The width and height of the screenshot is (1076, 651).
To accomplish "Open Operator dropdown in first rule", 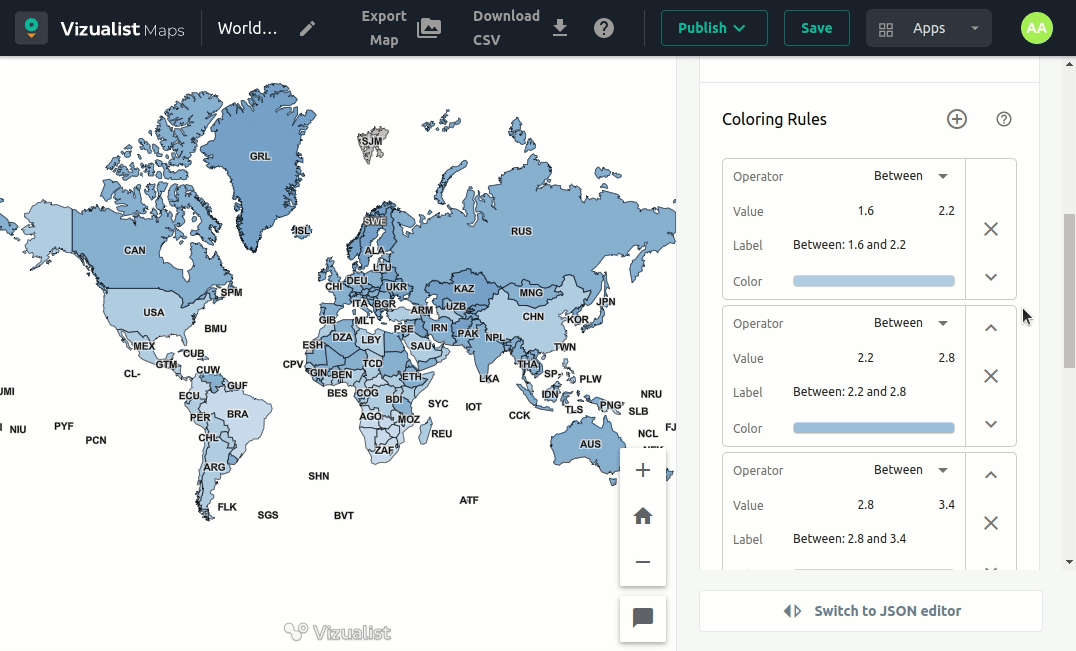I will [x=910, y=176].
